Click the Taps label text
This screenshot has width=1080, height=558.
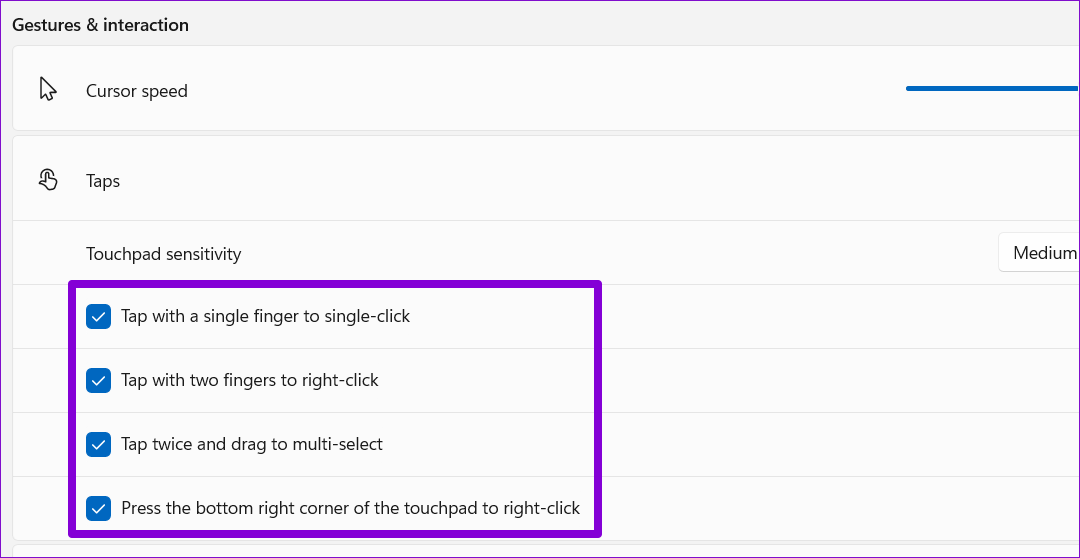(x=103, y=181)
